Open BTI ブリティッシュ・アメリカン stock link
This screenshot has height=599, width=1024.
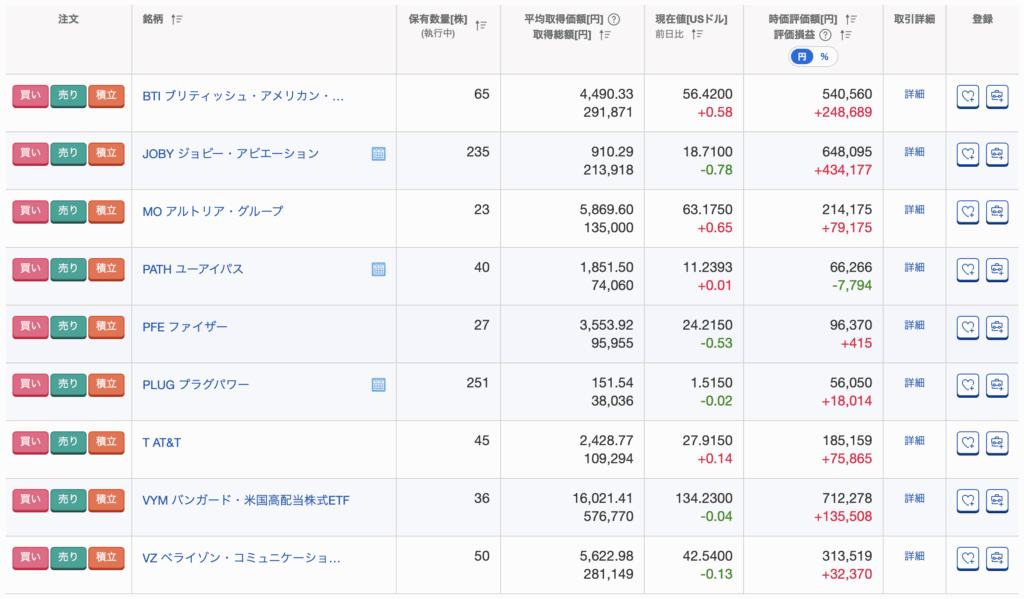click(243, 96)
